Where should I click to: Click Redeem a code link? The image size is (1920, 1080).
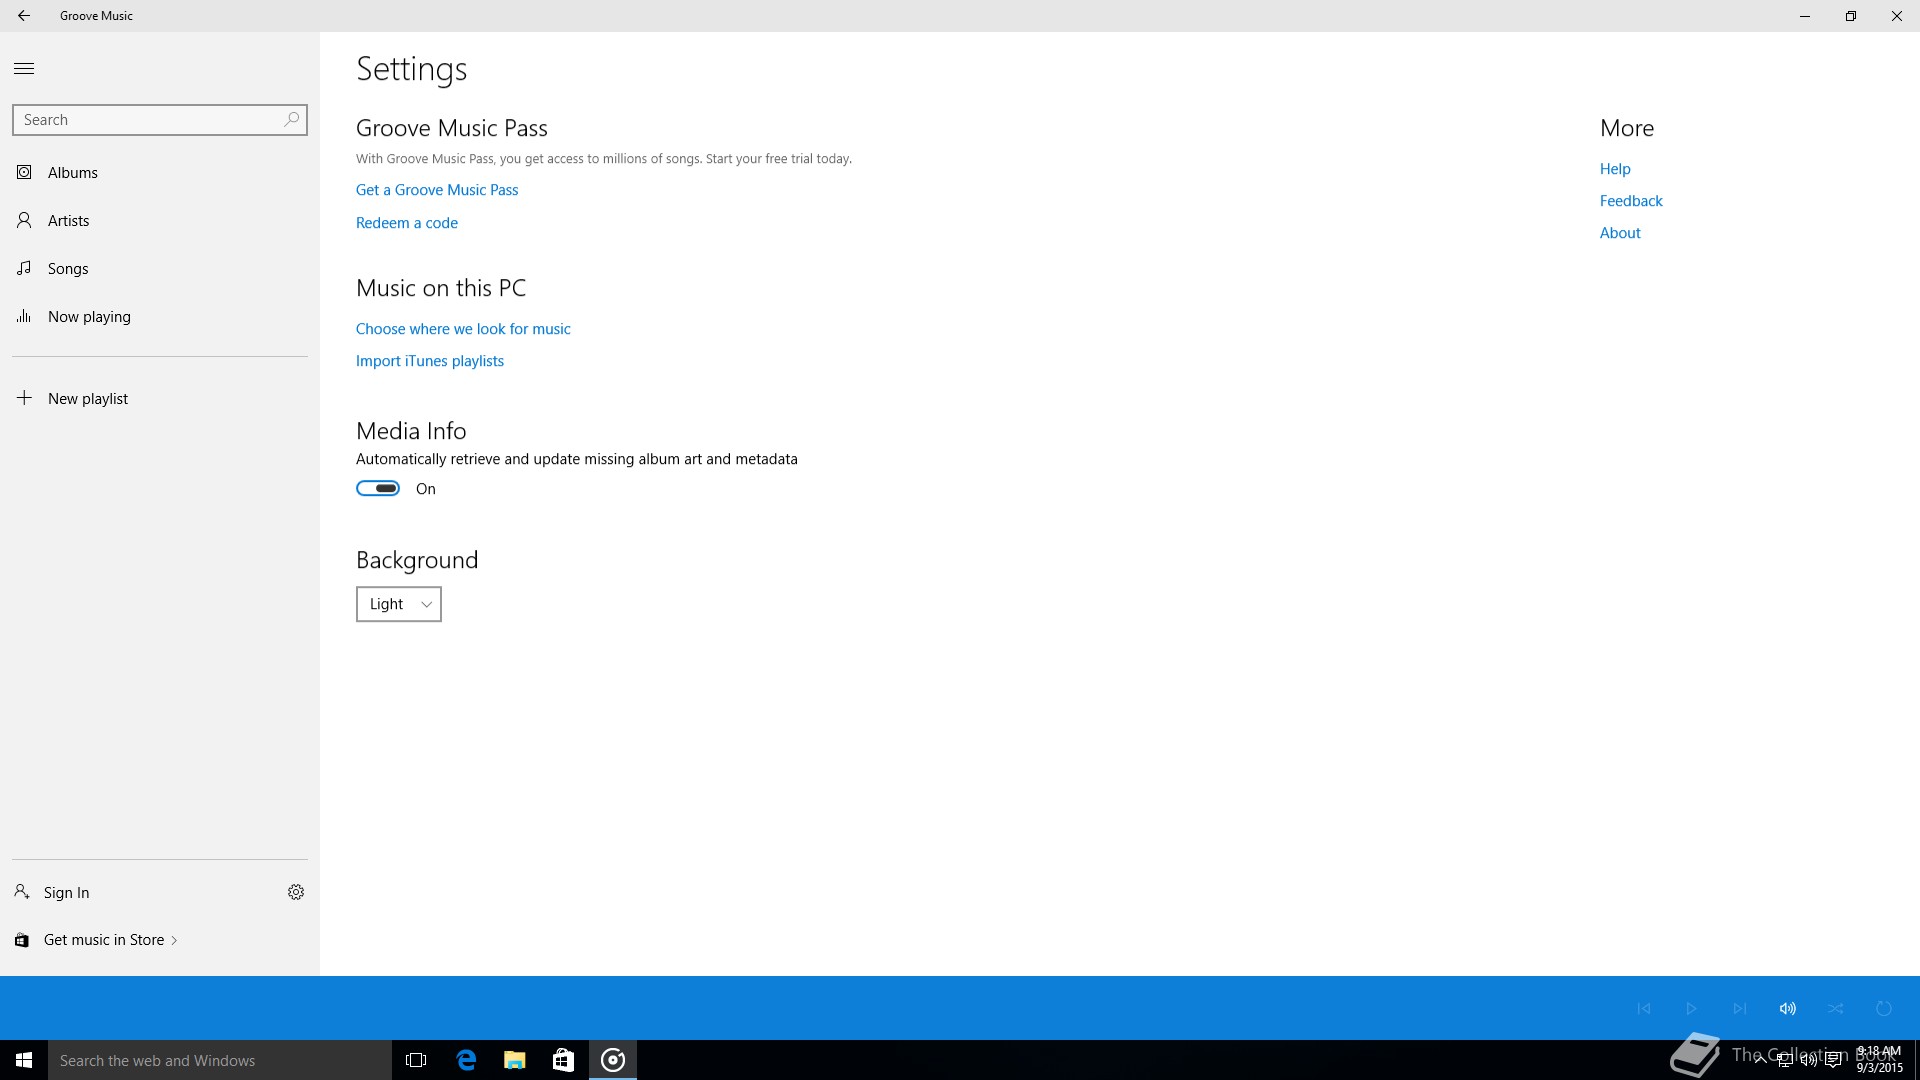tap(407, 223)
